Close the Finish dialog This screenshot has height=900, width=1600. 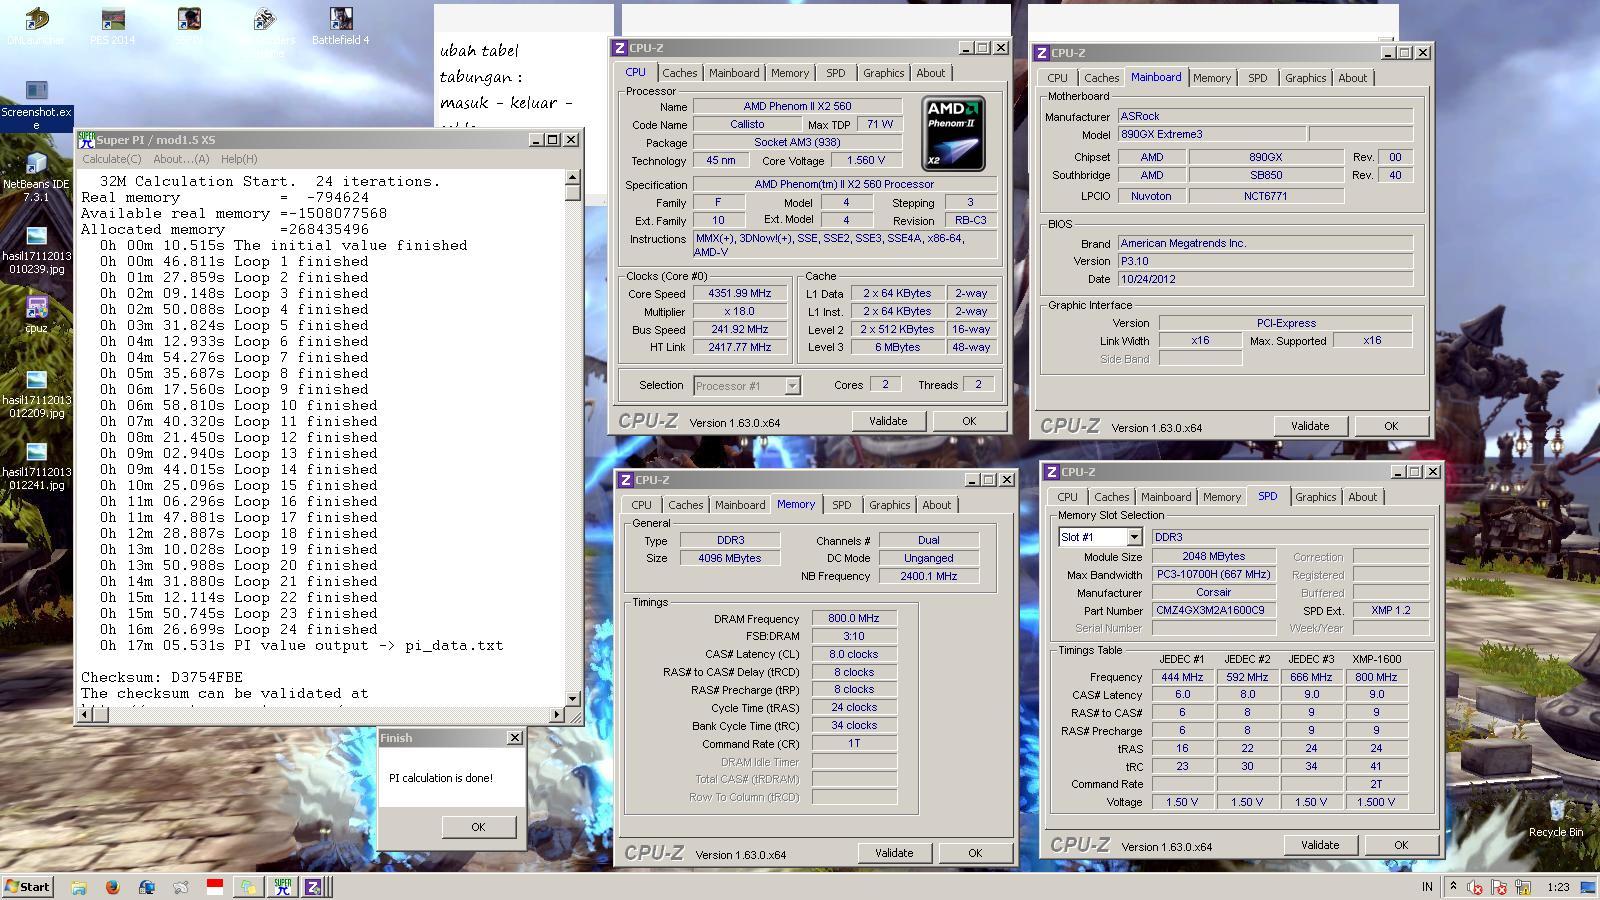(x=515, y=738)
